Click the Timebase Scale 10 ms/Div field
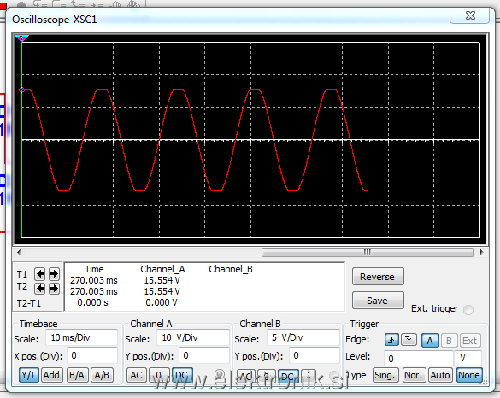Viewport: 500px width, 398px height. [x=81, y=338]
